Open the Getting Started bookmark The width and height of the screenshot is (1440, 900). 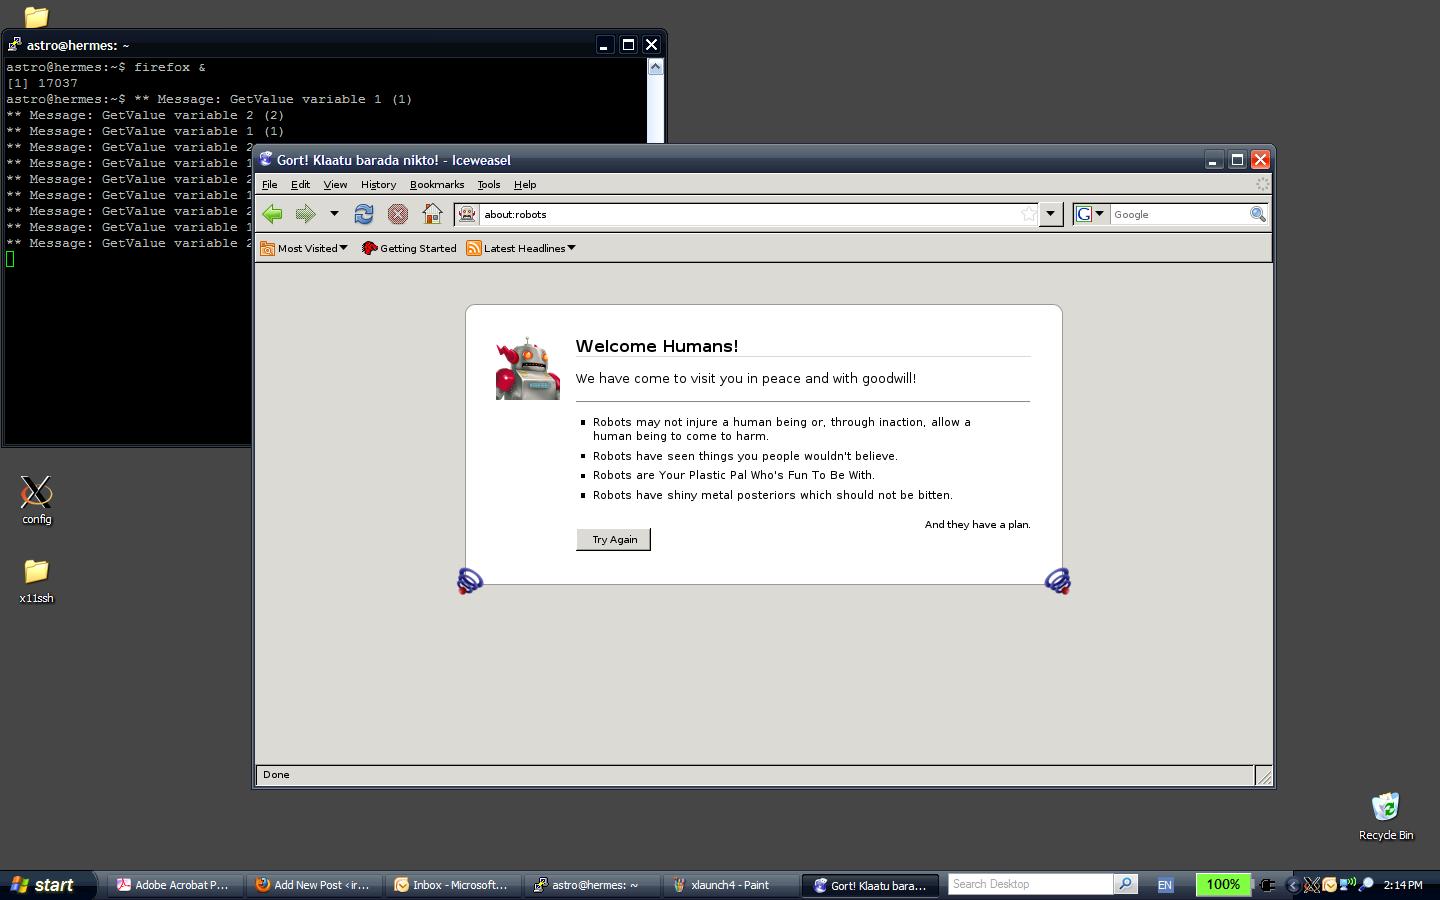pyautogui.click(x=409, y=248)
